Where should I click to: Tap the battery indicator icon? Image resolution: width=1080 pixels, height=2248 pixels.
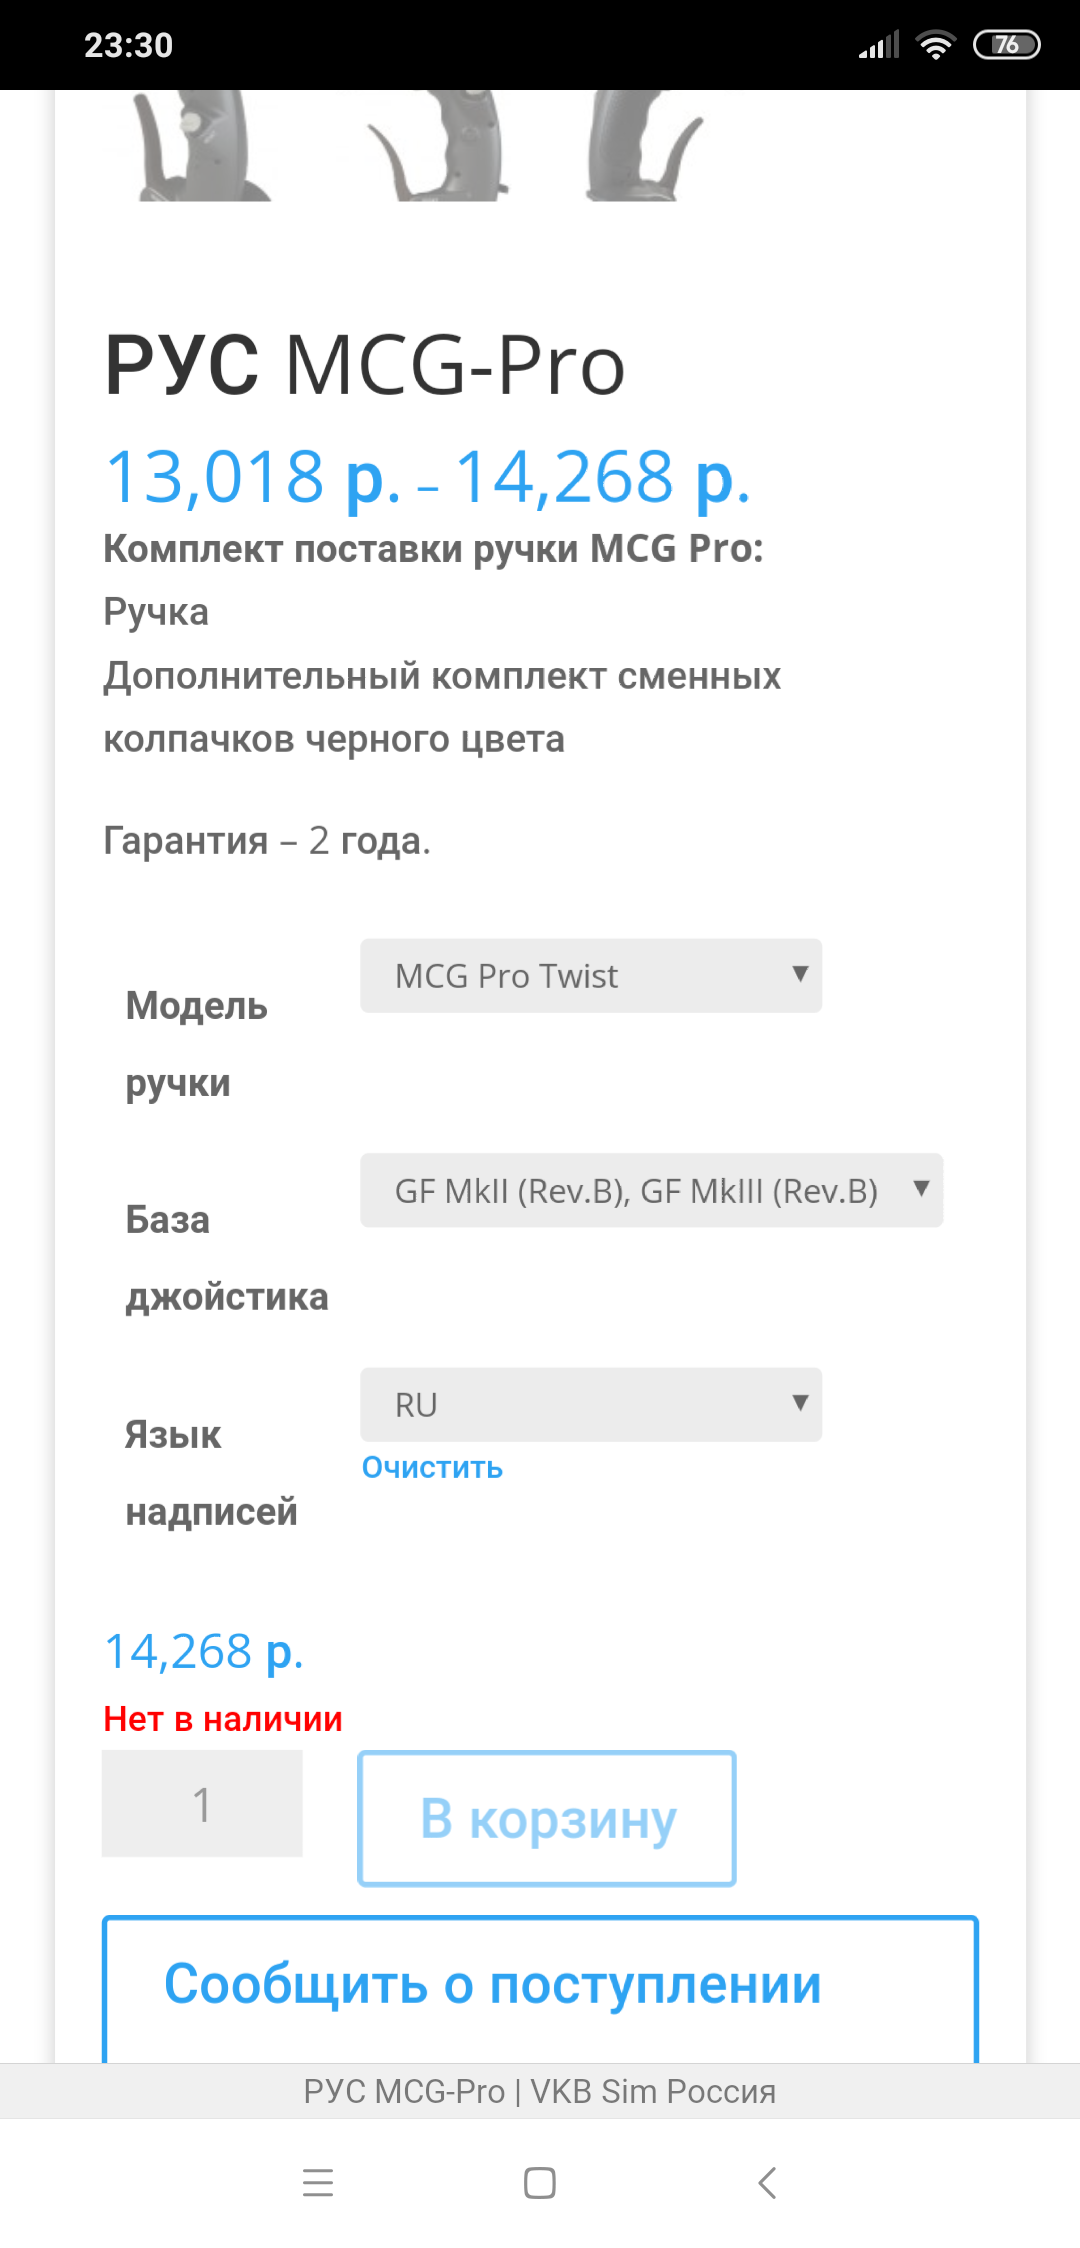point(1006,45)
